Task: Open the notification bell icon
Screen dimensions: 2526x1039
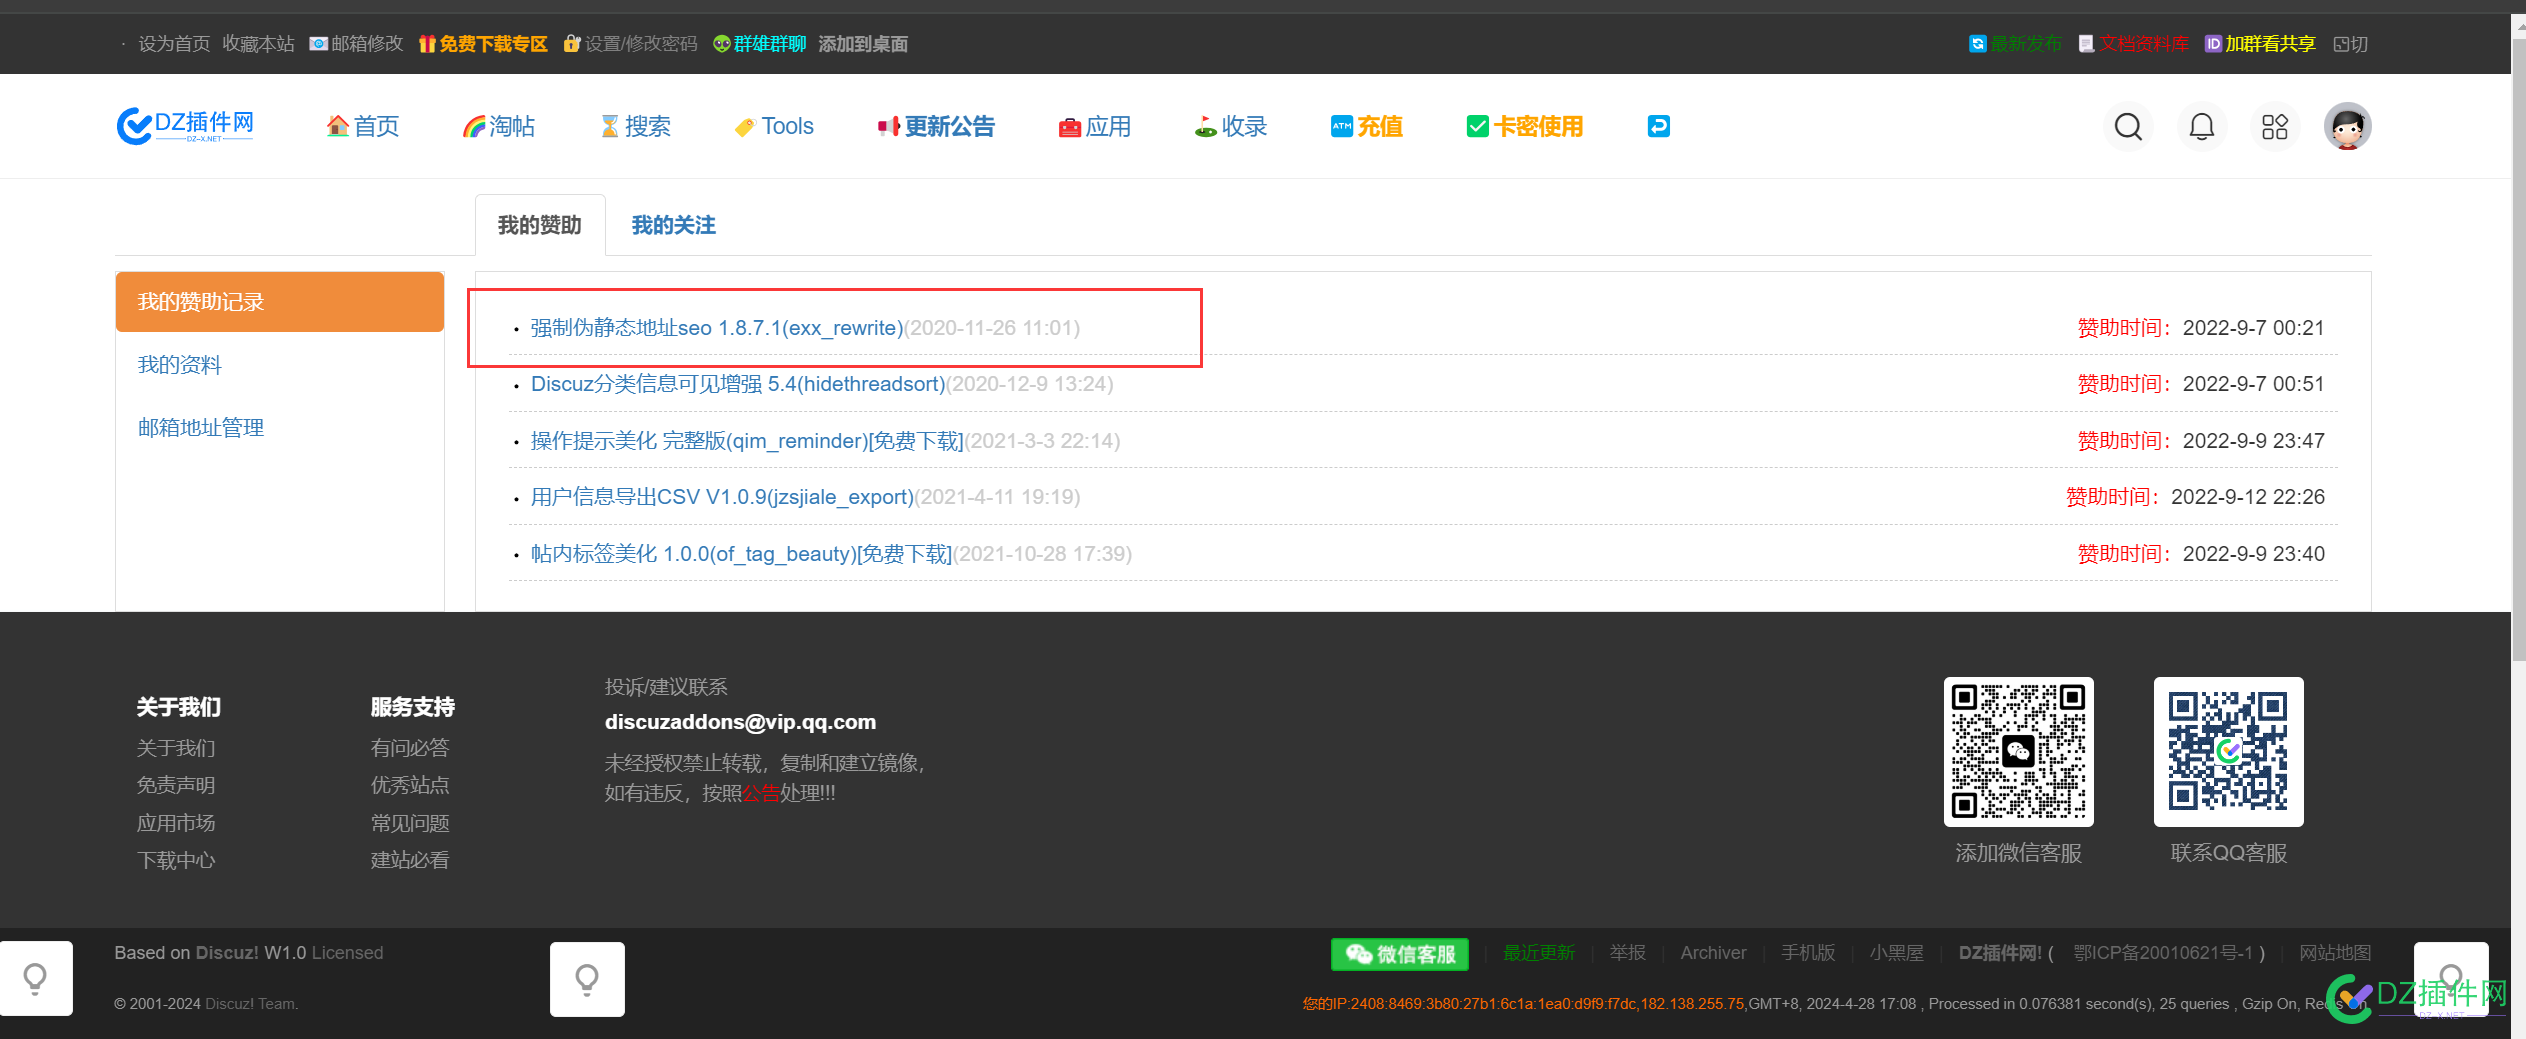Action: pos(2201,127)
